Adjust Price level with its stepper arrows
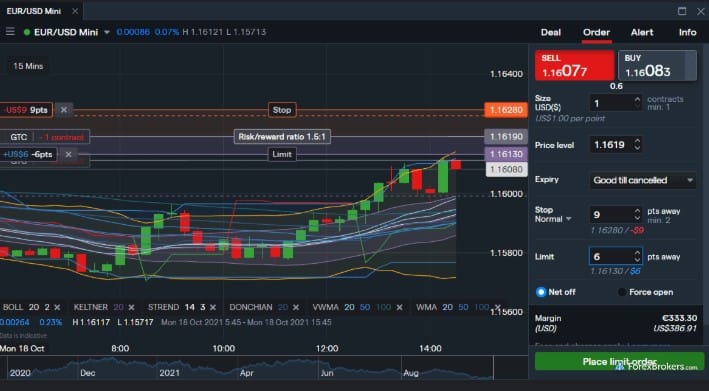This screenshot has width=709, height=391. (637, 145)
